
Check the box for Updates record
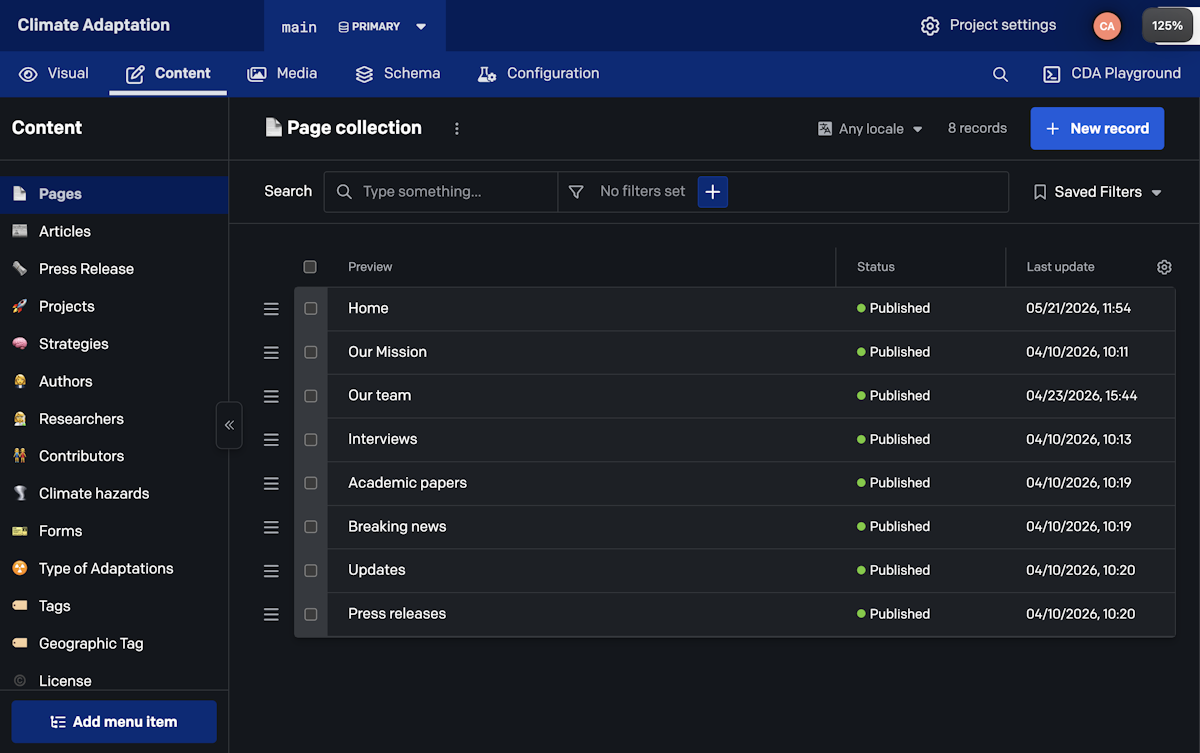pyautogui.click(x=311, y=571)
